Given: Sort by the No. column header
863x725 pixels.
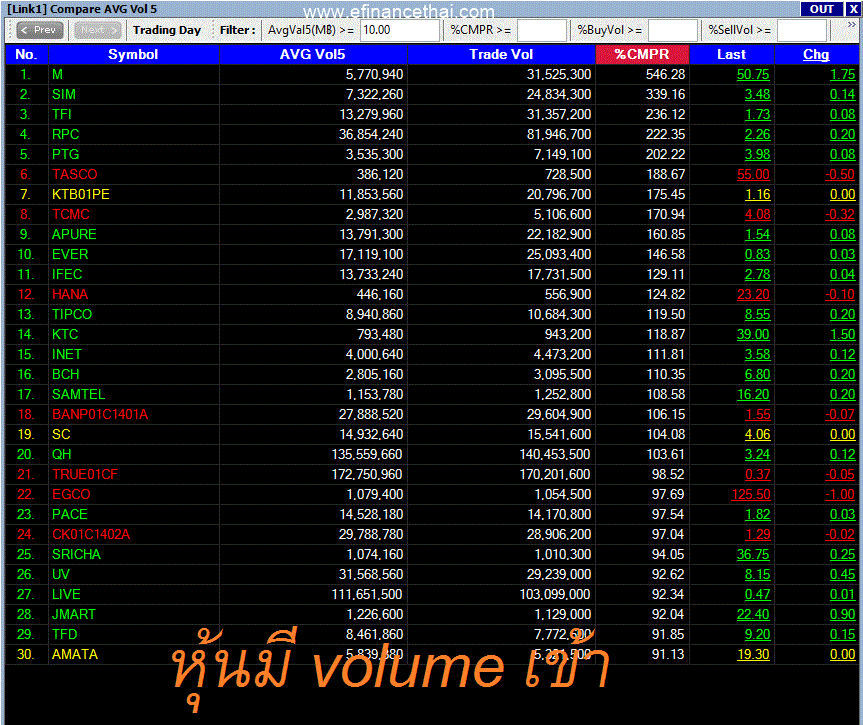Looking at the screenshot, I should pyautogui.click(x=26, y=54).
